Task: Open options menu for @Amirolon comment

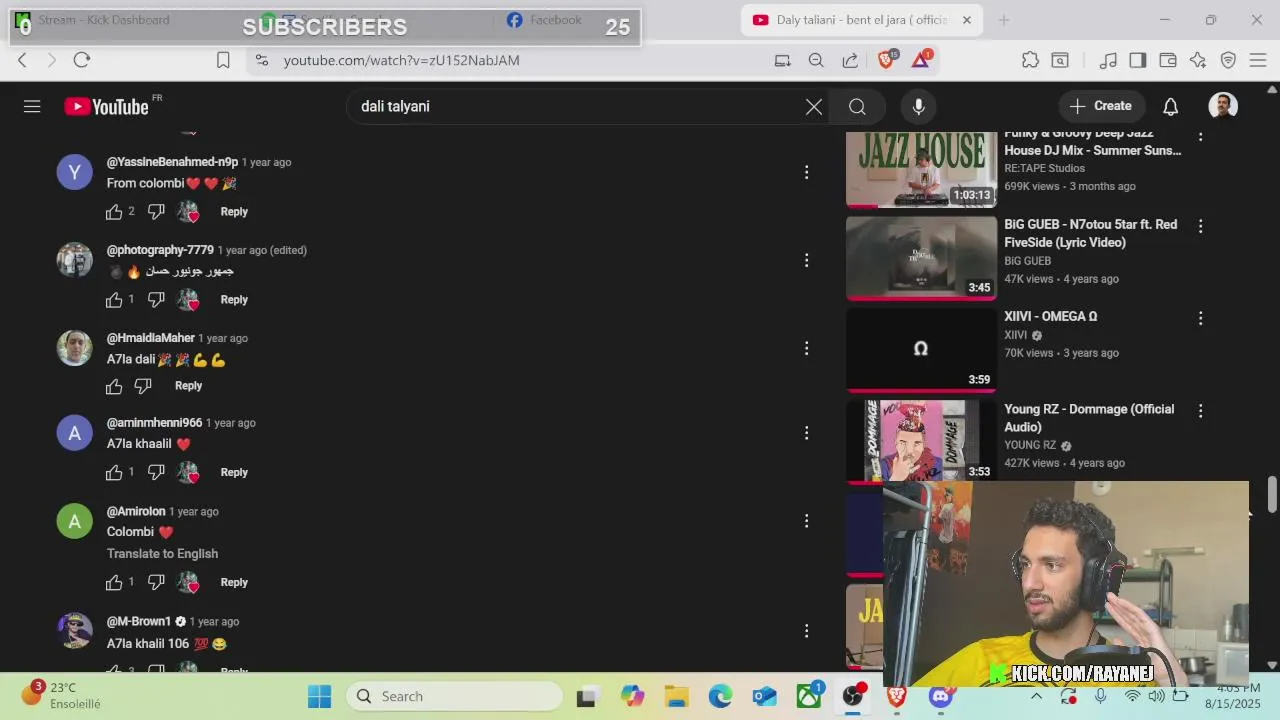Action: point(806,521)
